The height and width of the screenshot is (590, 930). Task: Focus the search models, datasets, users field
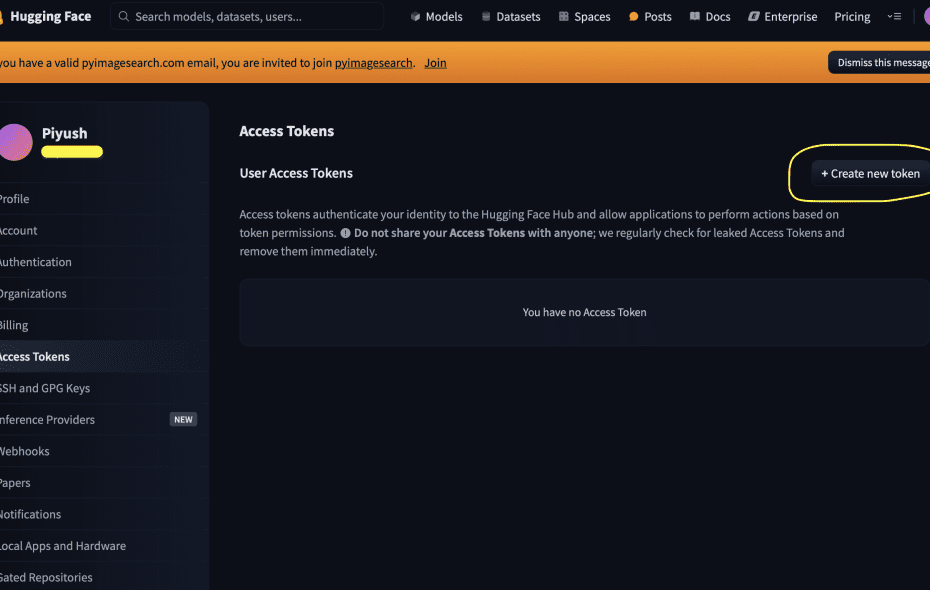(247, 17)
